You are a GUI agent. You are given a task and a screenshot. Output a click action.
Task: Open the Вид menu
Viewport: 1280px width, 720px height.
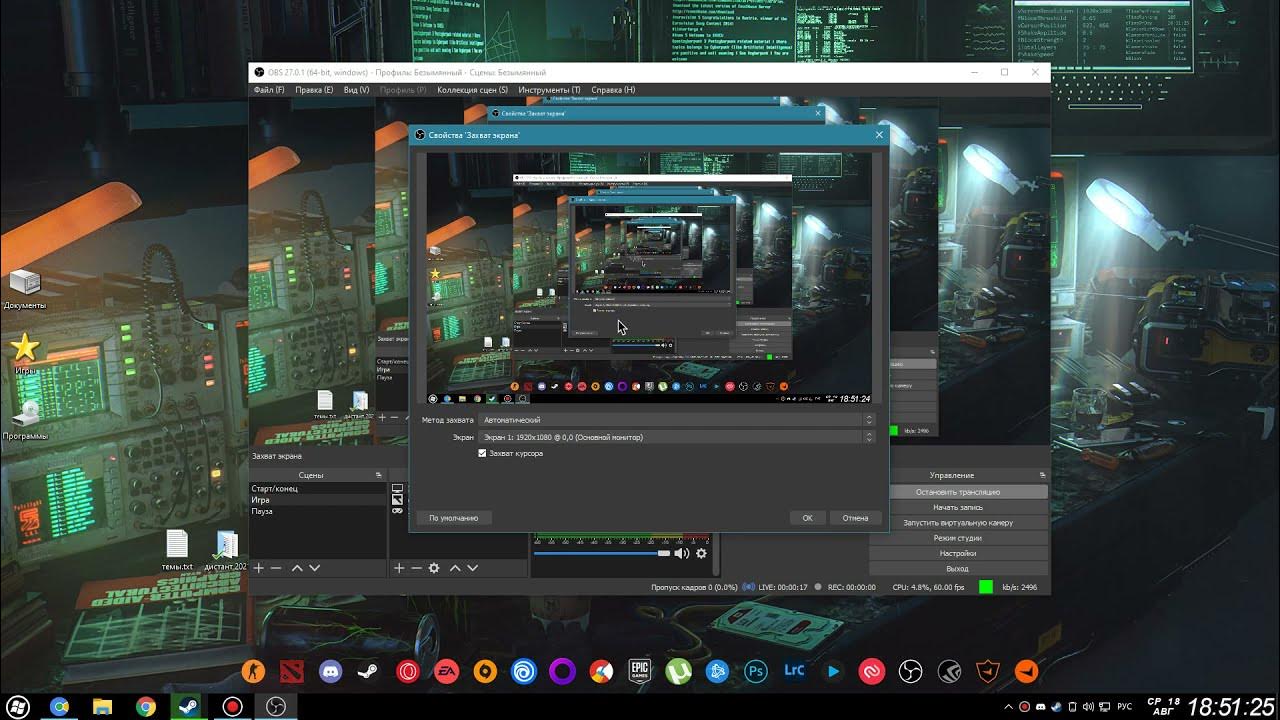point(357,90)
